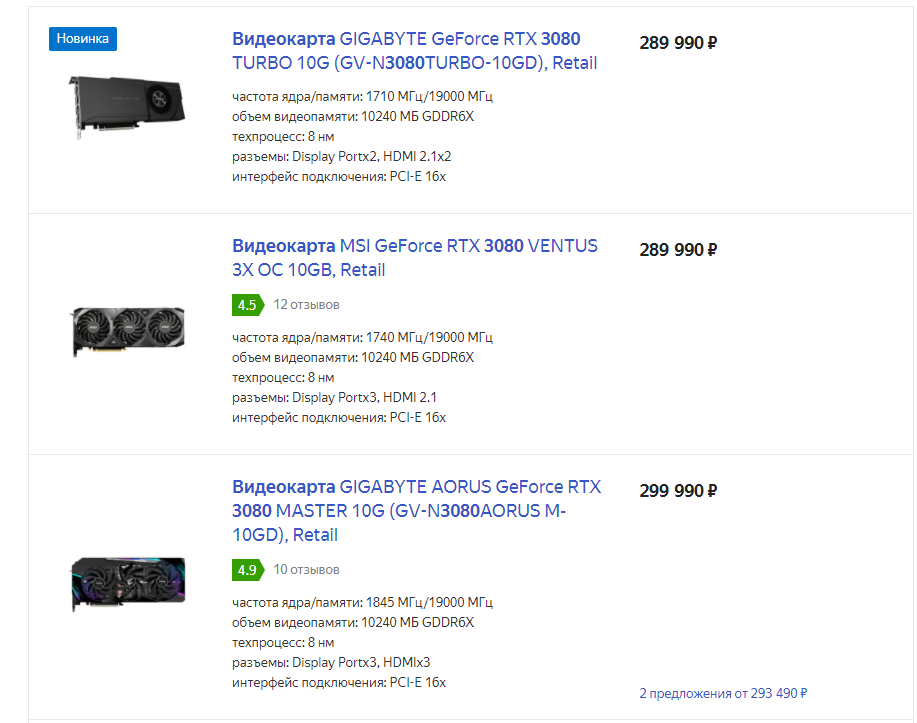Screen dimensions: 917x723
Task: Click the 4.9 rating badge
Action: coord(247,570)
